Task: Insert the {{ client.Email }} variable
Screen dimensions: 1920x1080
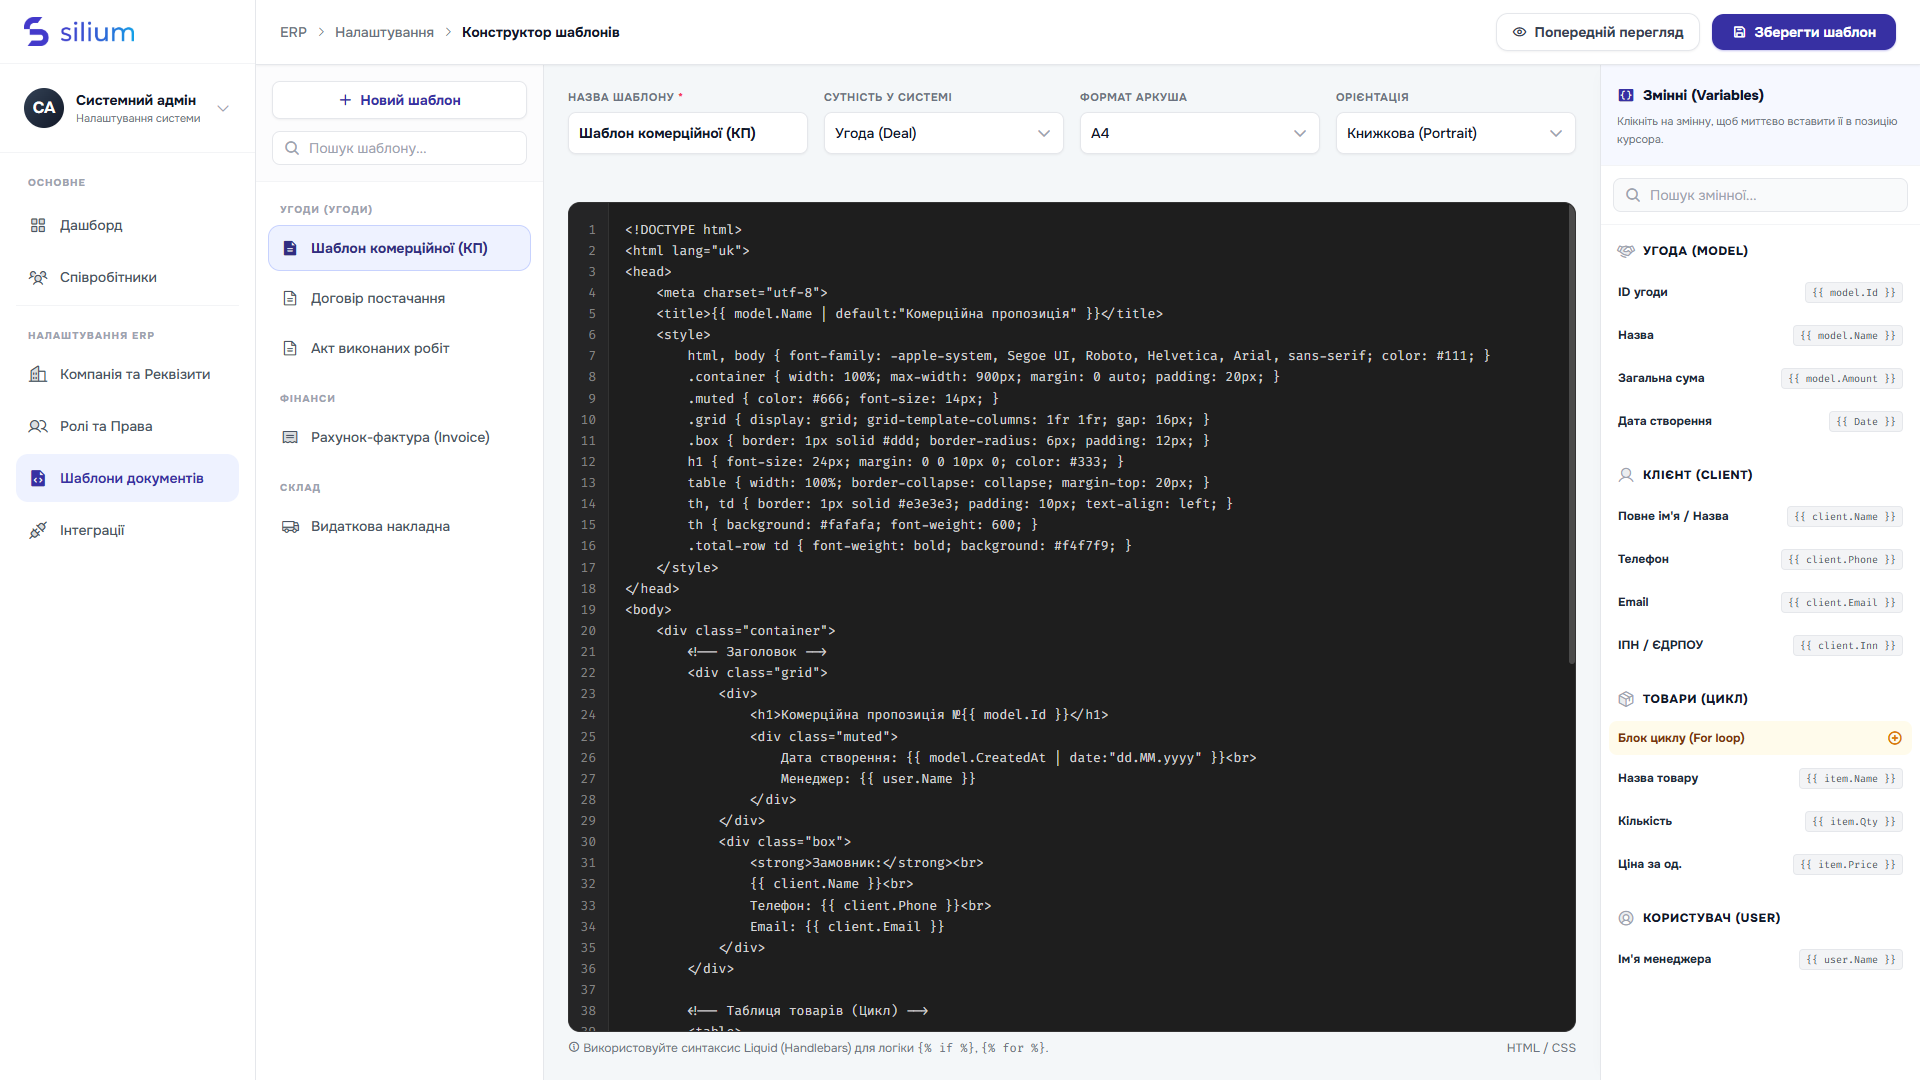Action: tap(1841, 603)
